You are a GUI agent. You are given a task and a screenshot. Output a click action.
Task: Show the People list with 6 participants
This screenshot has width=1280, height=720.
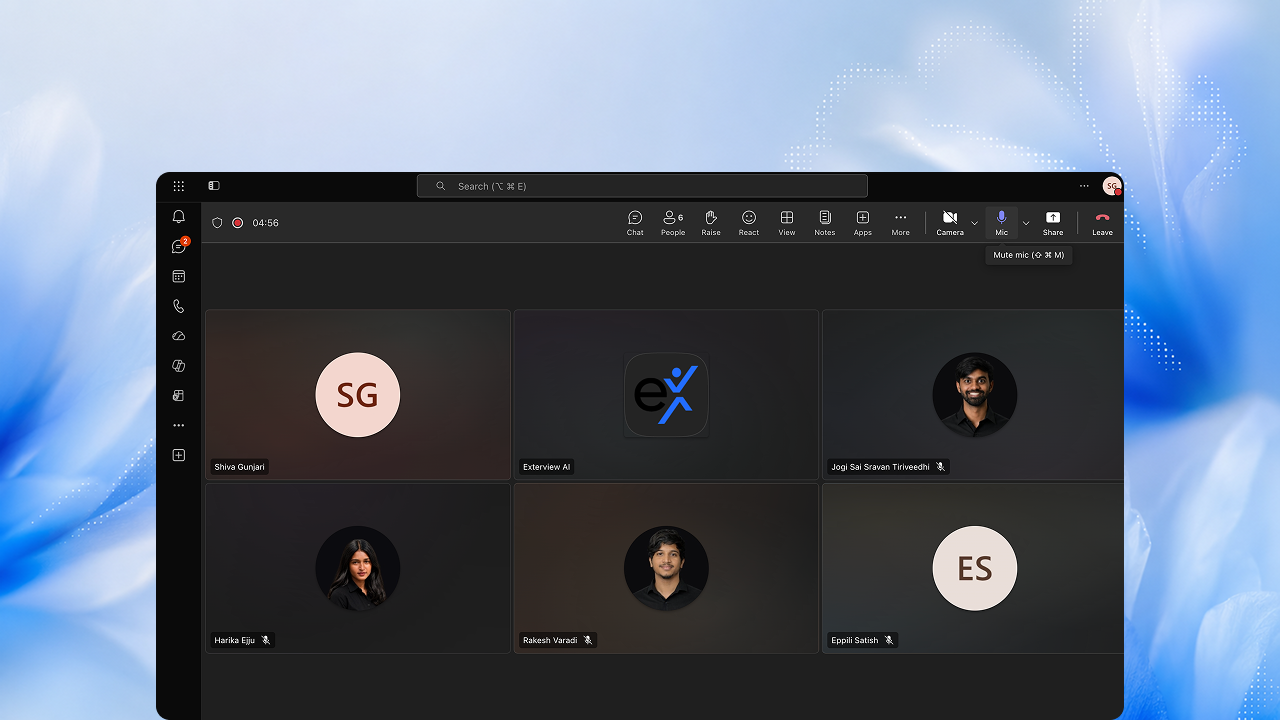point(673,223)
